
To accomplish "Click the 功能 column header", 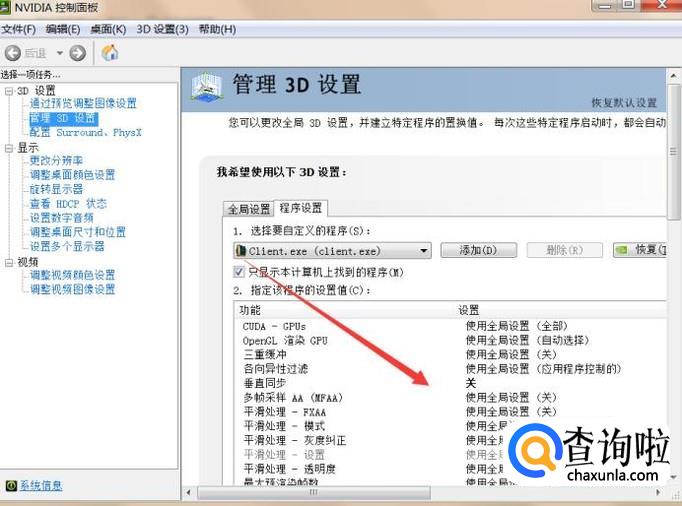I will 250,310.
